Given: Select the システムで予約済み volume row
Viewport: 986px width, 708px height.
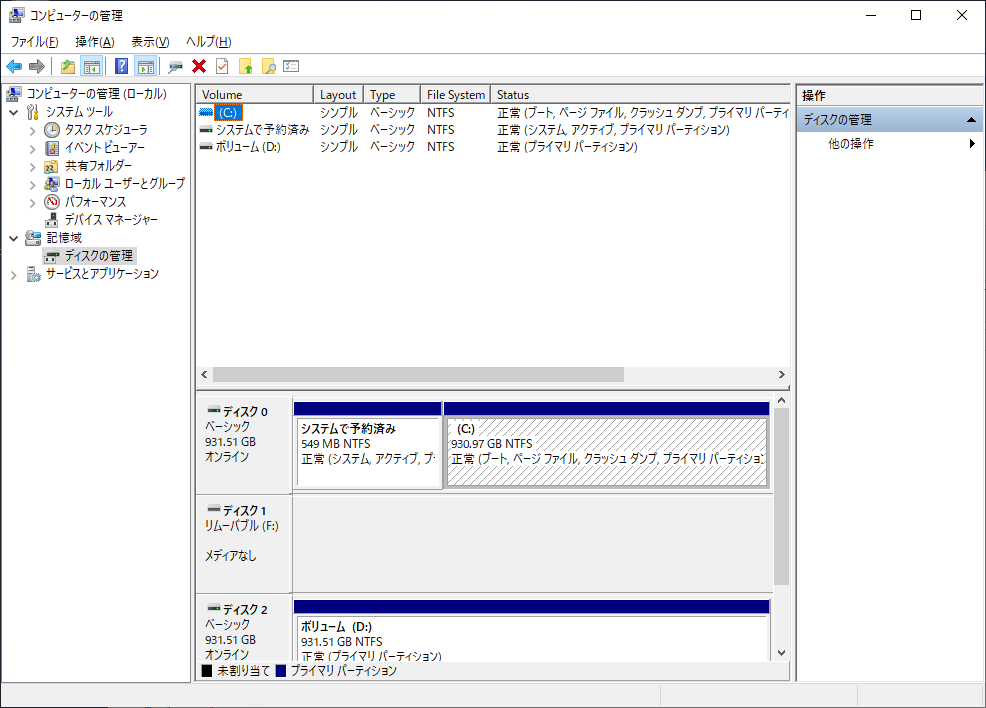Looking at the screenshot, I should click(493, 130).
